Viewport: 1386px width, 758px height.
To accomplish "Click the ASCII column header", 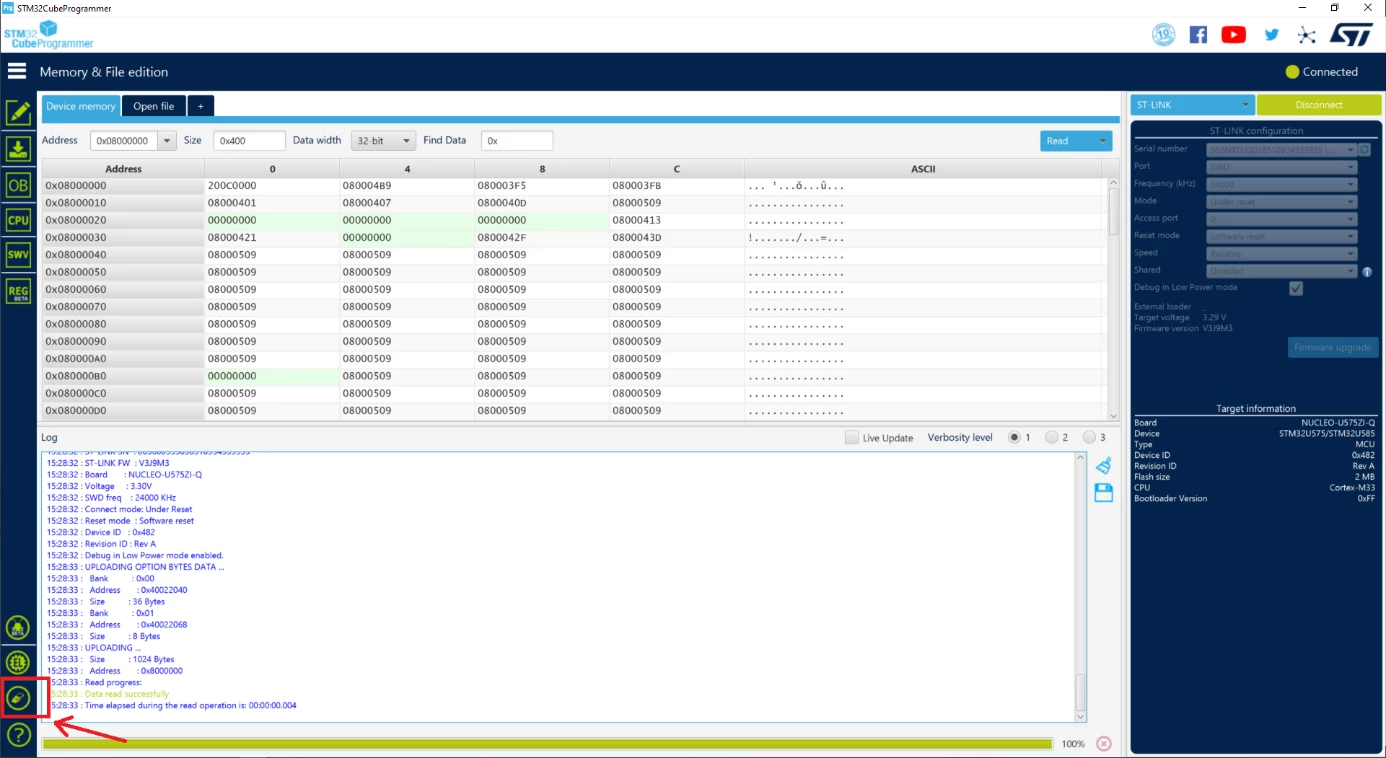I will pos(923,169).
